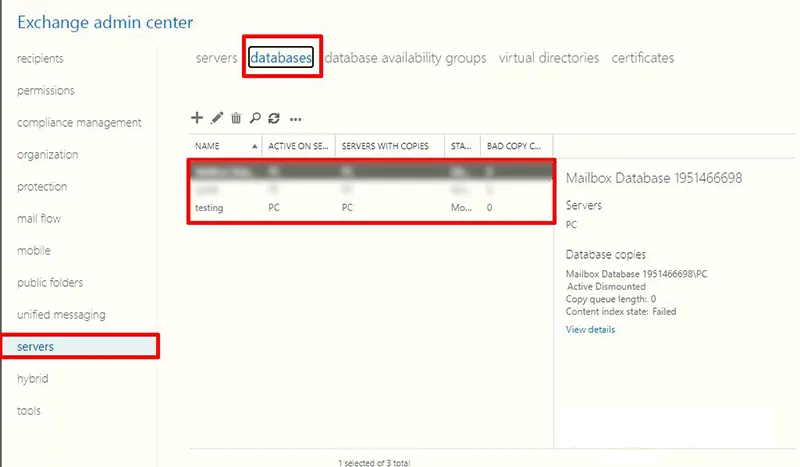
Task: Delete database using trash icon
Action: click(236, 118)
